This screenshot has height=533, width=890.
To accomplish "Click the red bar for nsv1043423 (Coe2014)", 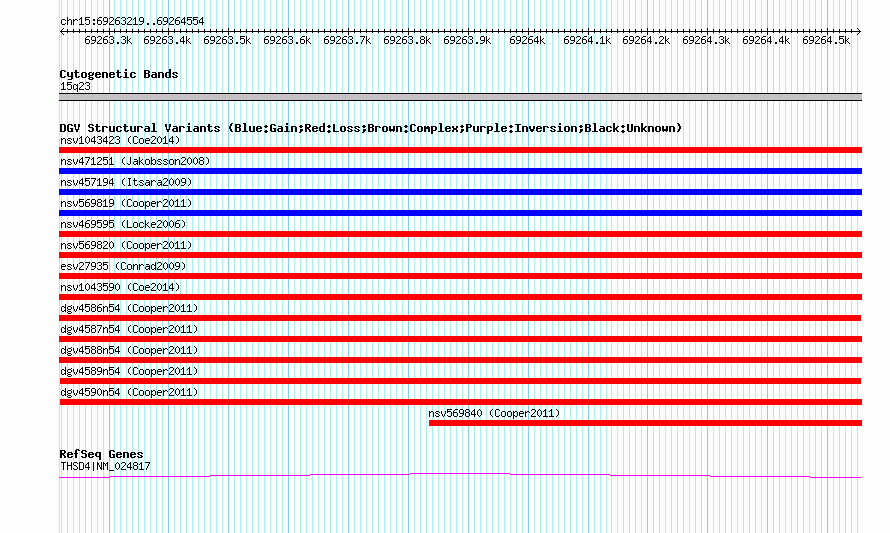I will 460,150.
